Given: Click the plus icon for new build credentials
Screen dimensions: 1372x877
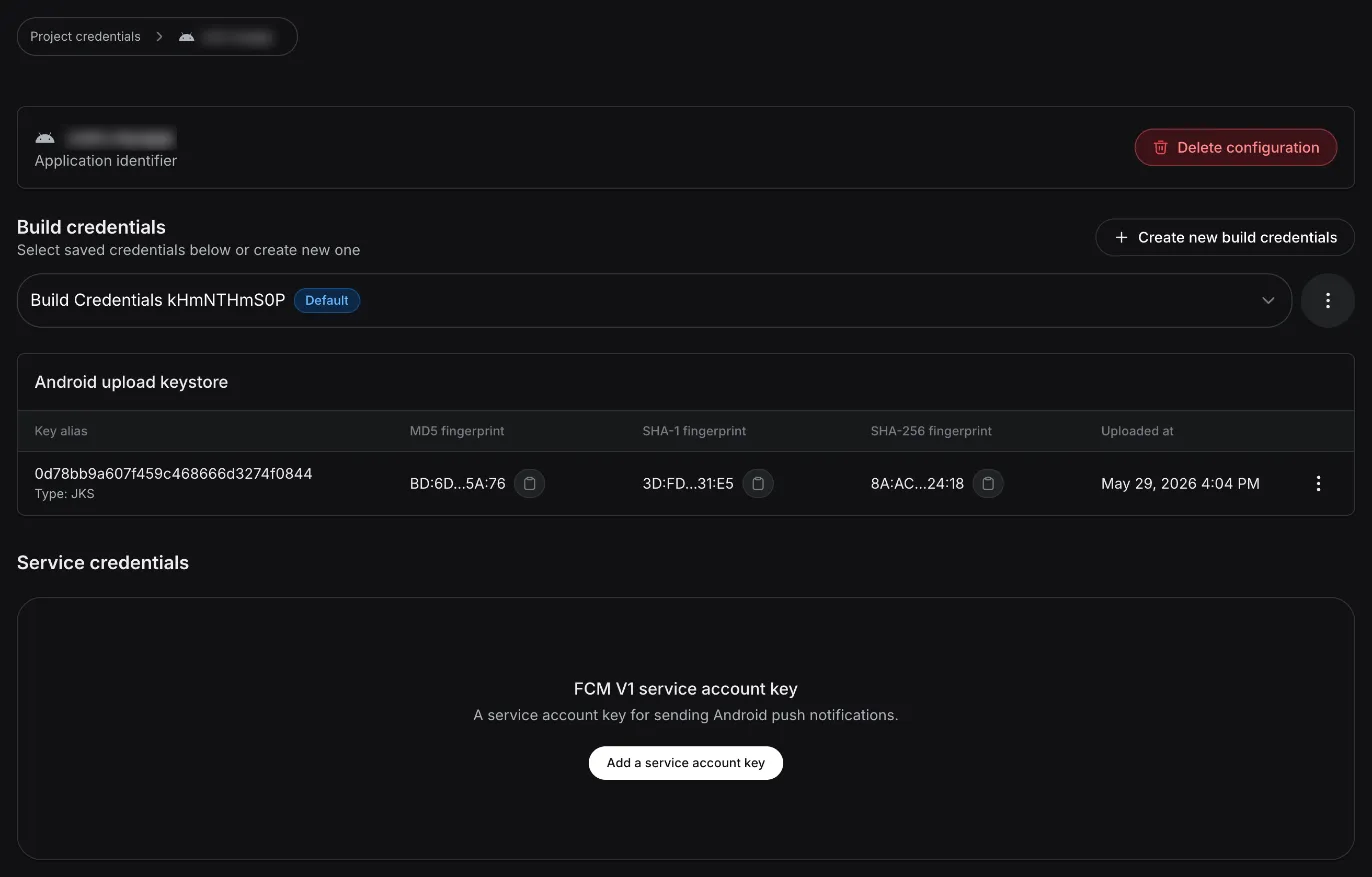Looking at the screenshot, I should [x=1121, y=238].
